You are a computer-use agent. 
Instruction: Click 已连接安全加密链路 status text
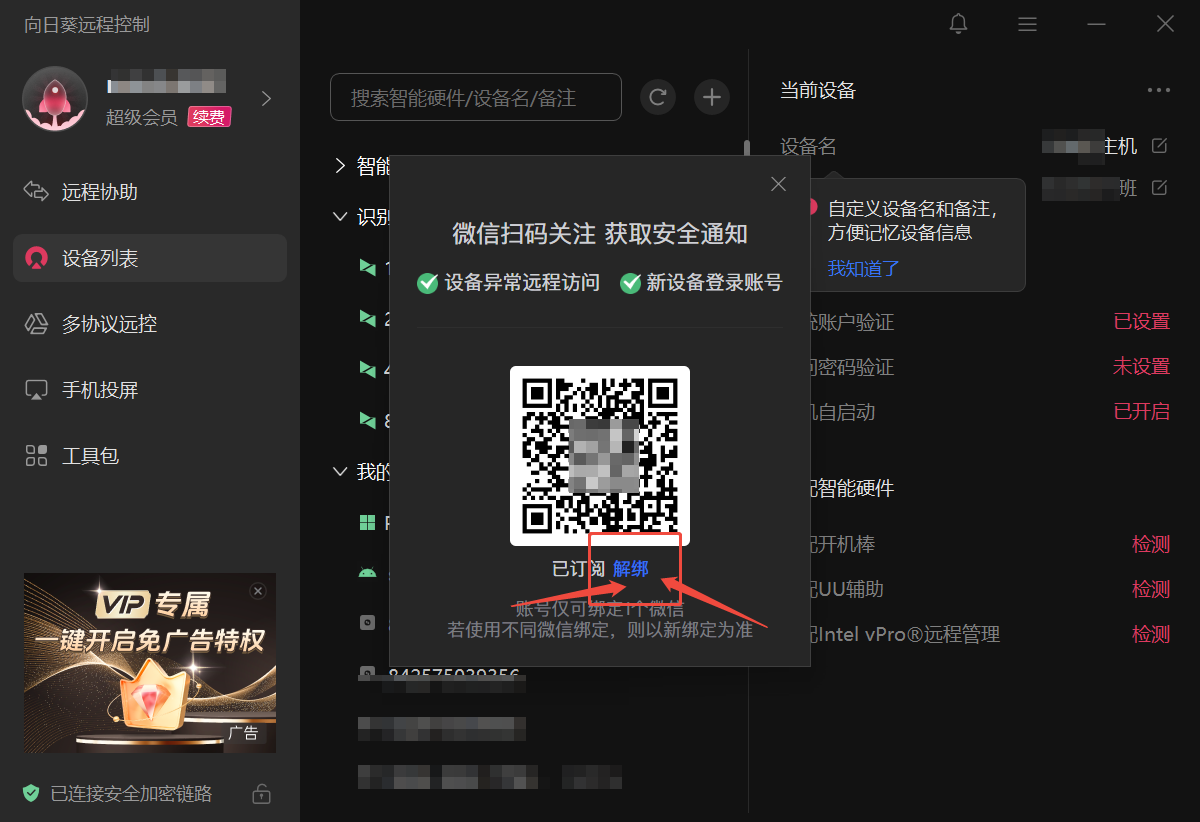coord(132,794)
